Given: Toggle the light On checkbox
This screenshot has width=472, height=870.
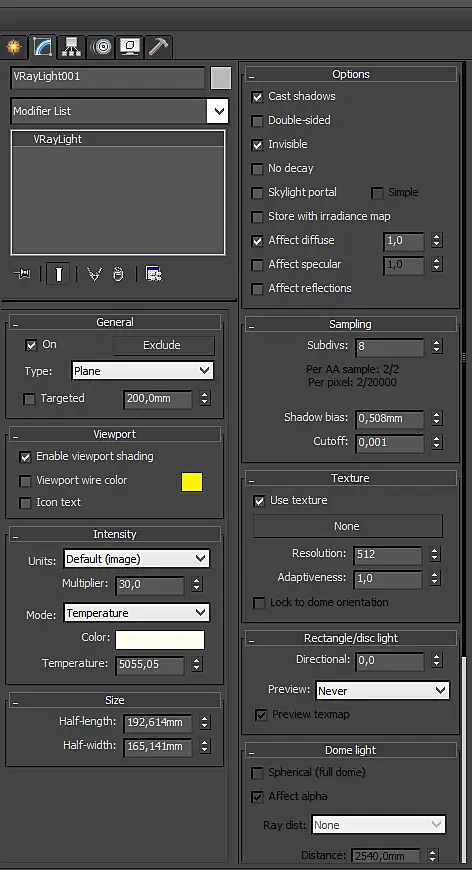Looking at the screenshot, I should [x=31, y=345].
